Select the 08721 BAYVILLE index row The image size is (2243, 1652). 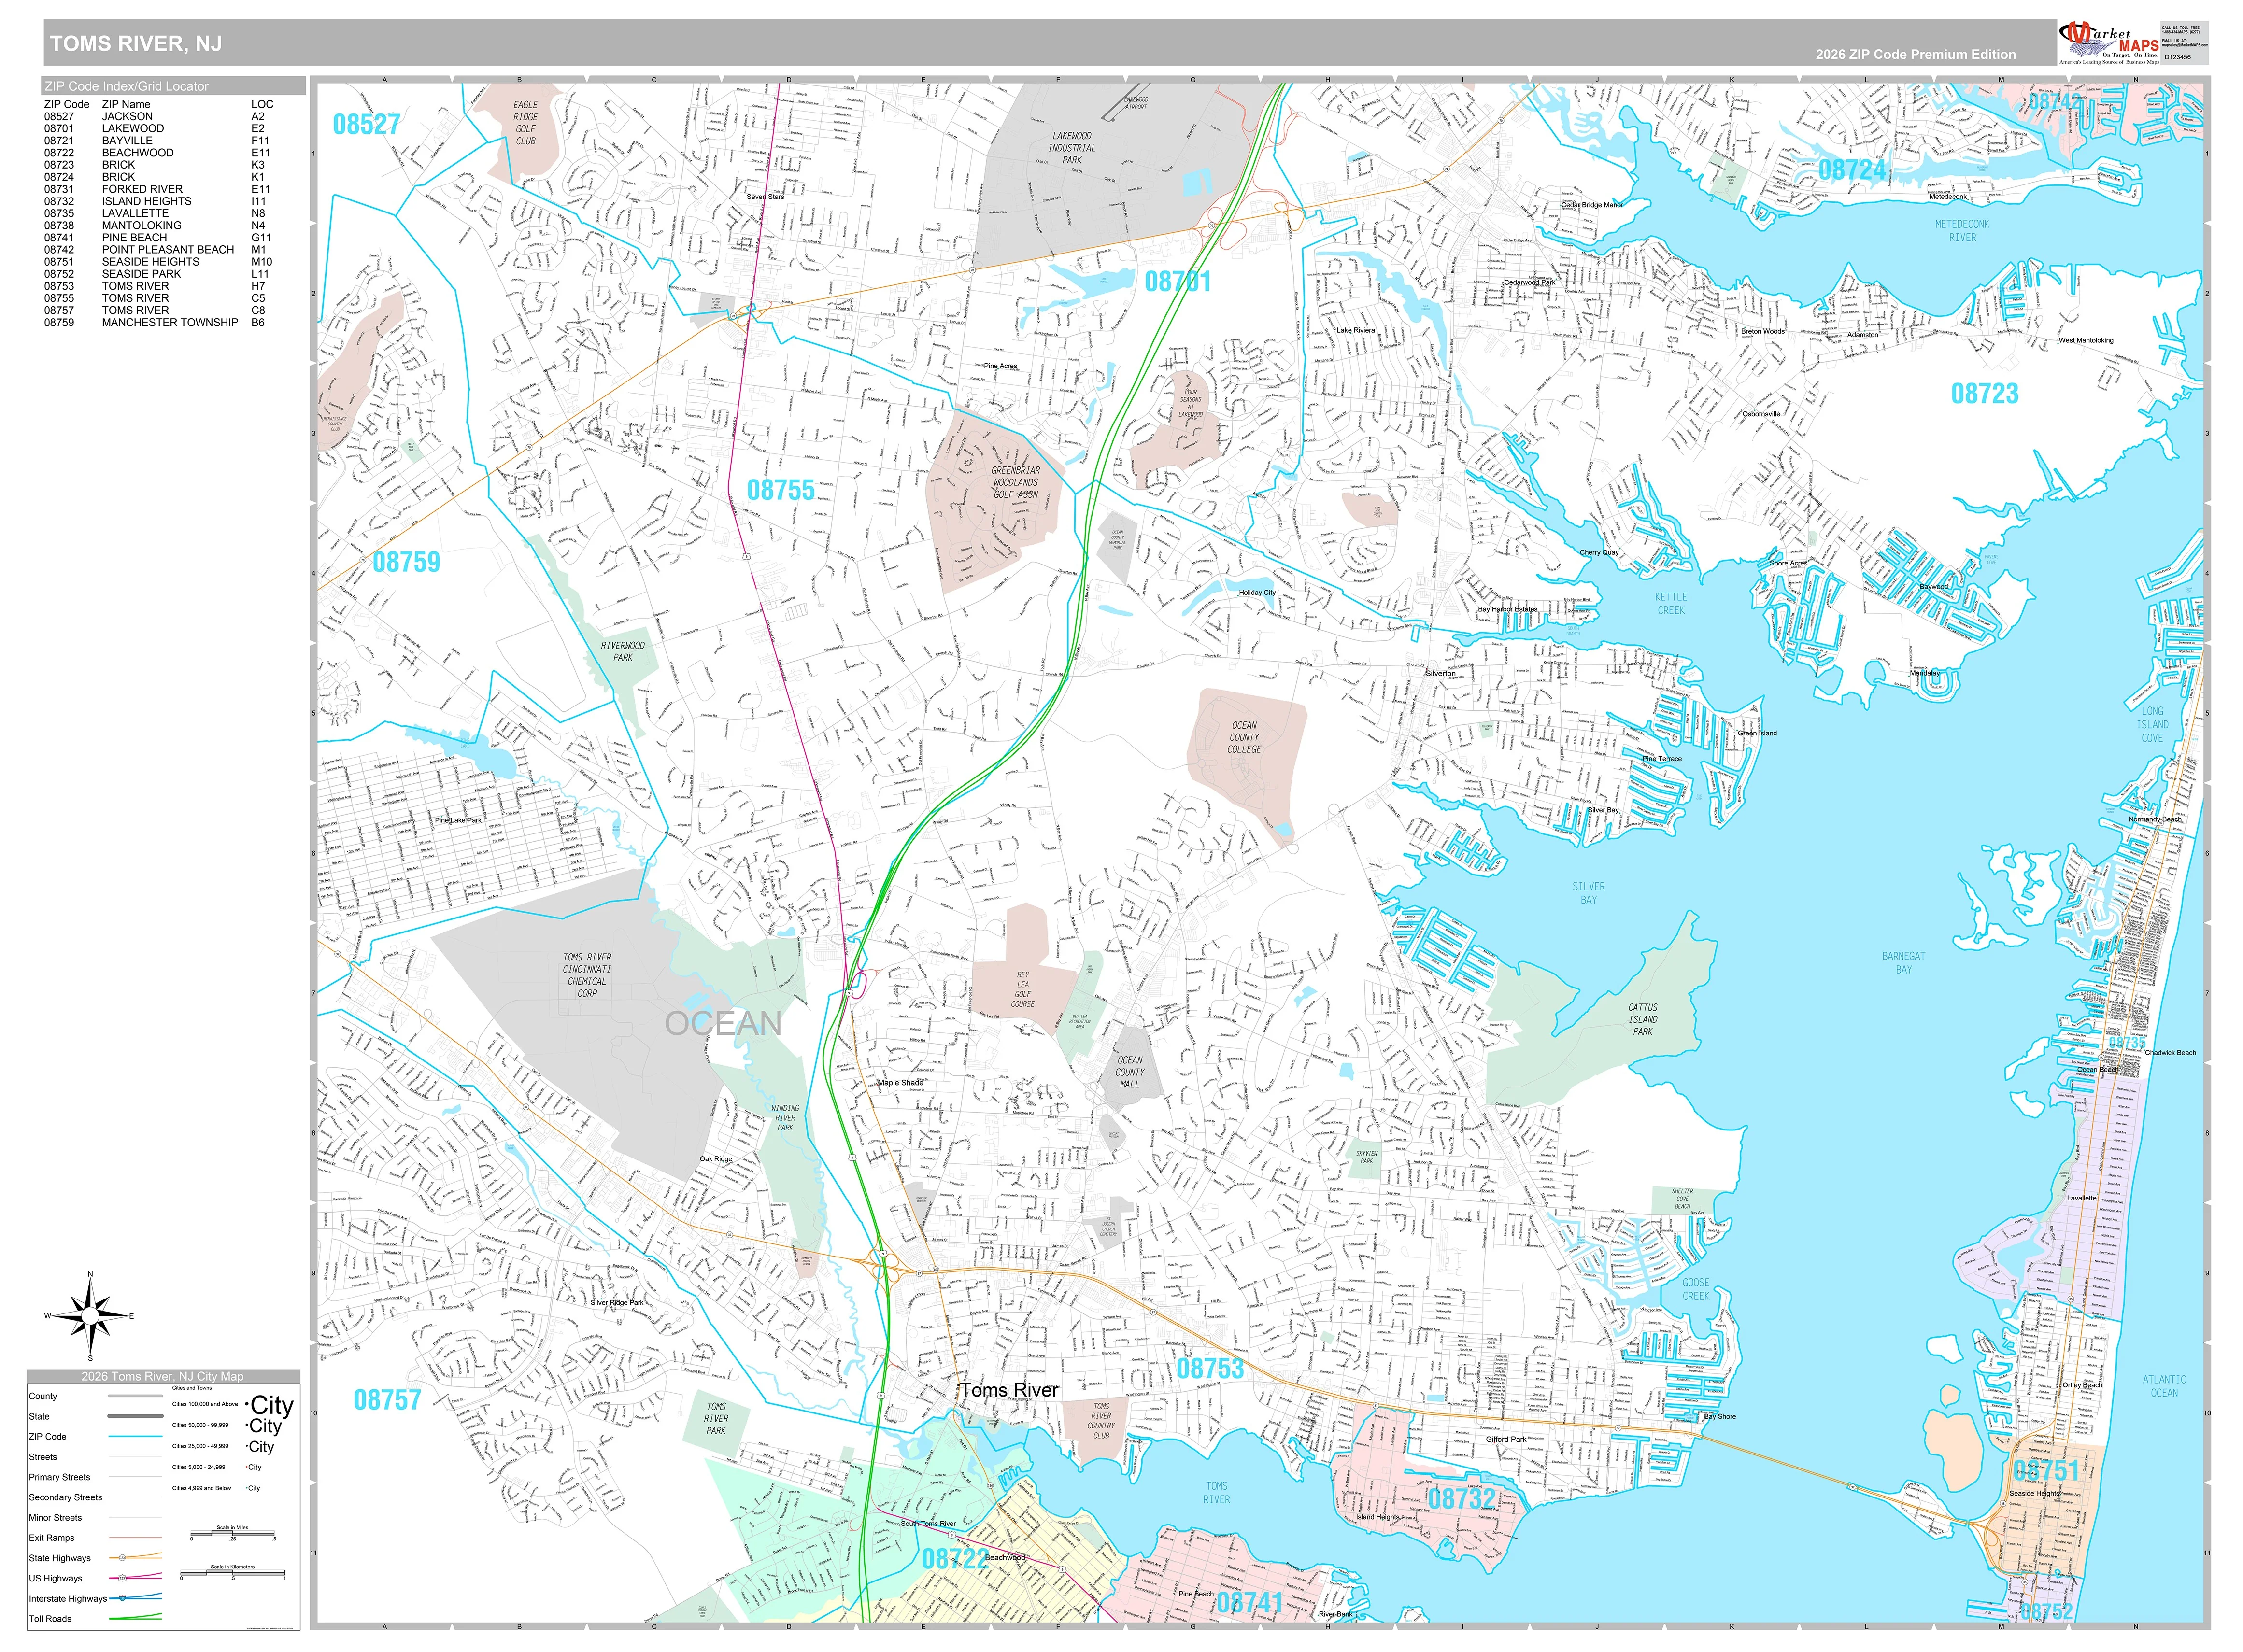point(158,141)
